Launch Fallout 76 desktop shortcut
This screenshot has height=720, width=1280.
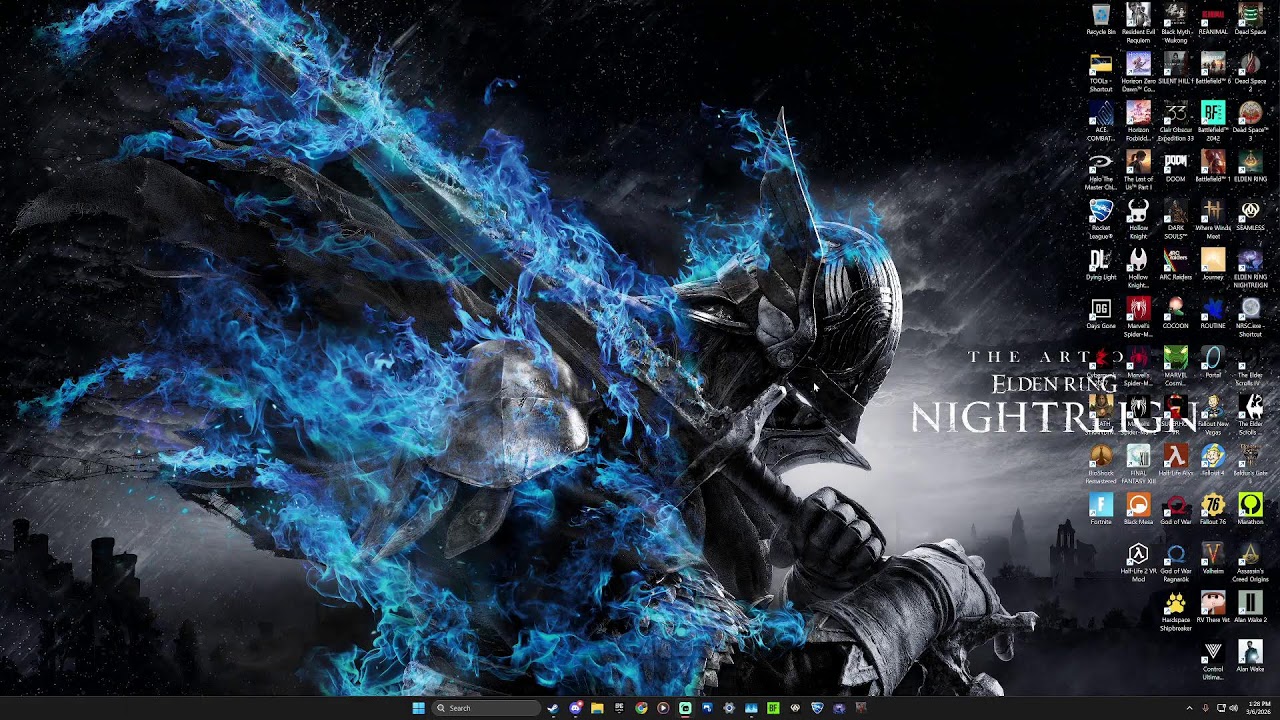pyautogui.click(x=1213, y=509)
